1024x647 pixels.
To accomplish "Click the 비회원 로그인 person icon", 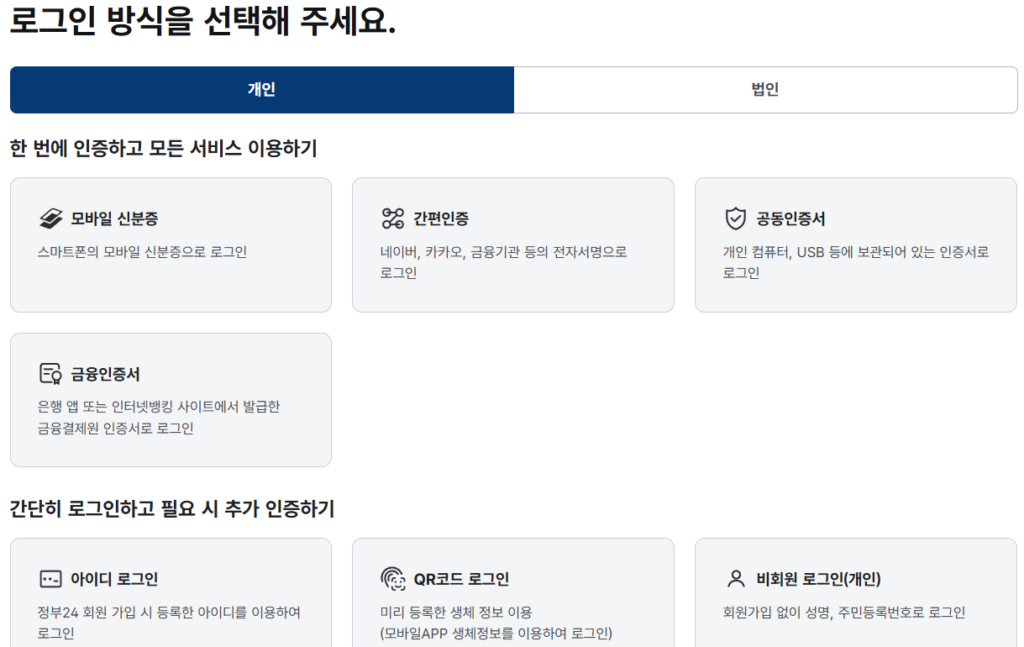I will [736, 579].
